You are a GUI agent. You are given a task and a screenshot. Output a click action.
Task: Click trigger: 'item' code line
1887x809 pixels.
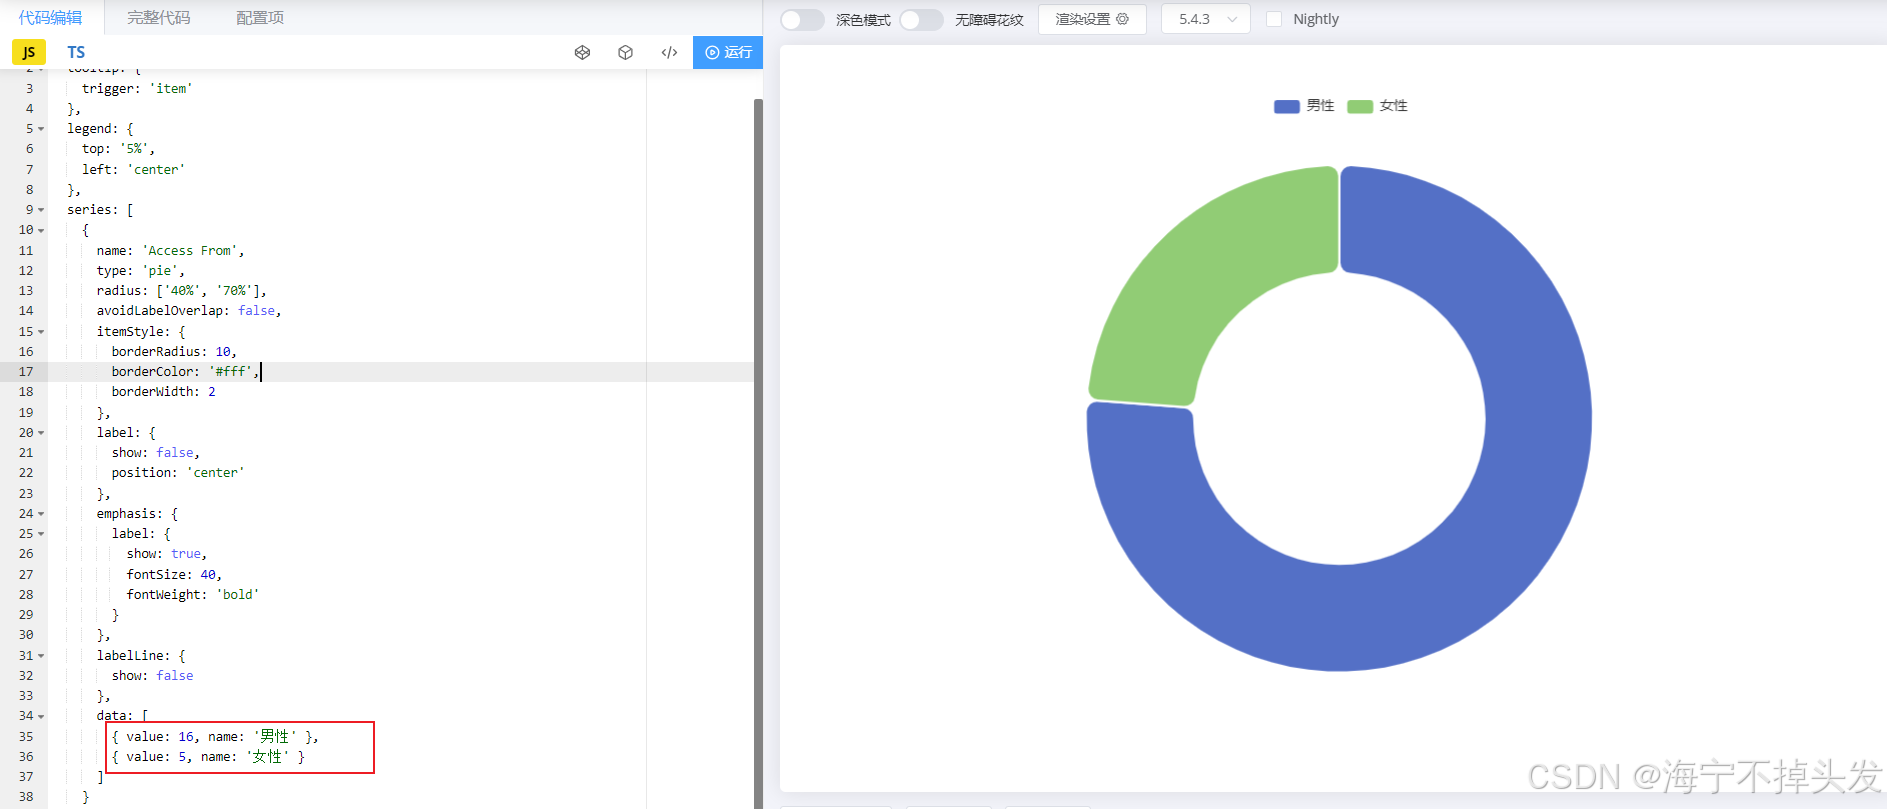coord(137,89)
